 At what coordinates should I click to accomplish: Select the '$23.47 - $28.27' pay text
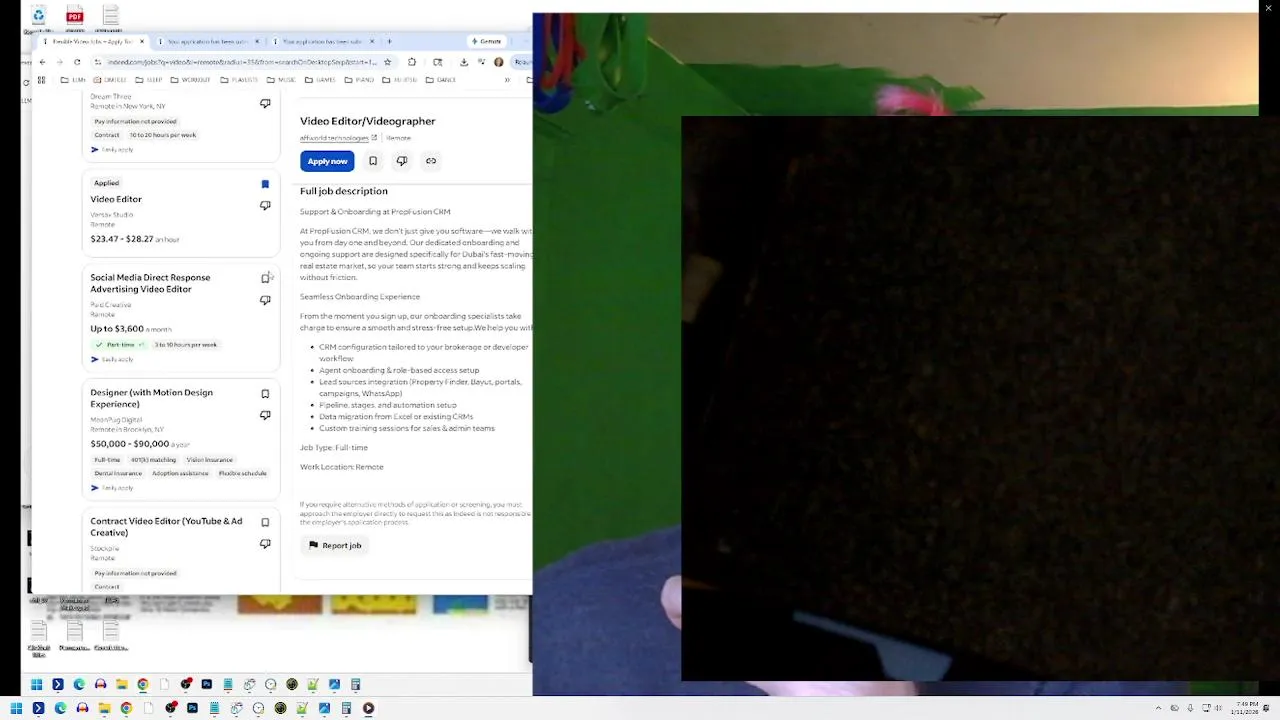pos(122,239)
